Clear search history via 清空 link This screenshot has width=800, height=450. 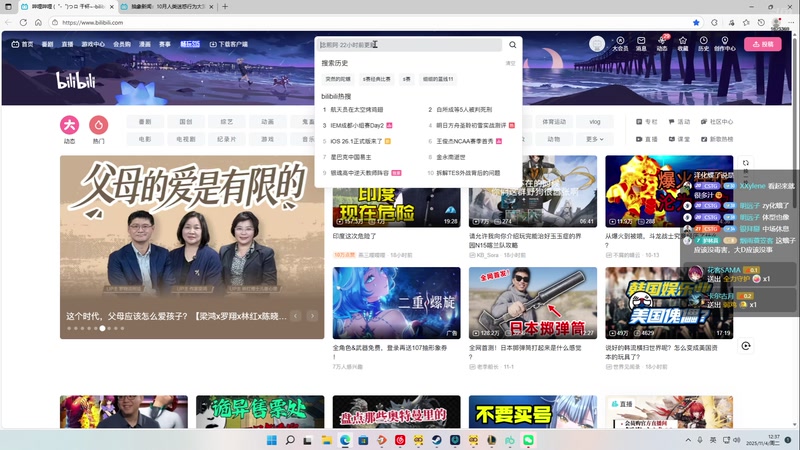click(x=510, y=63)
